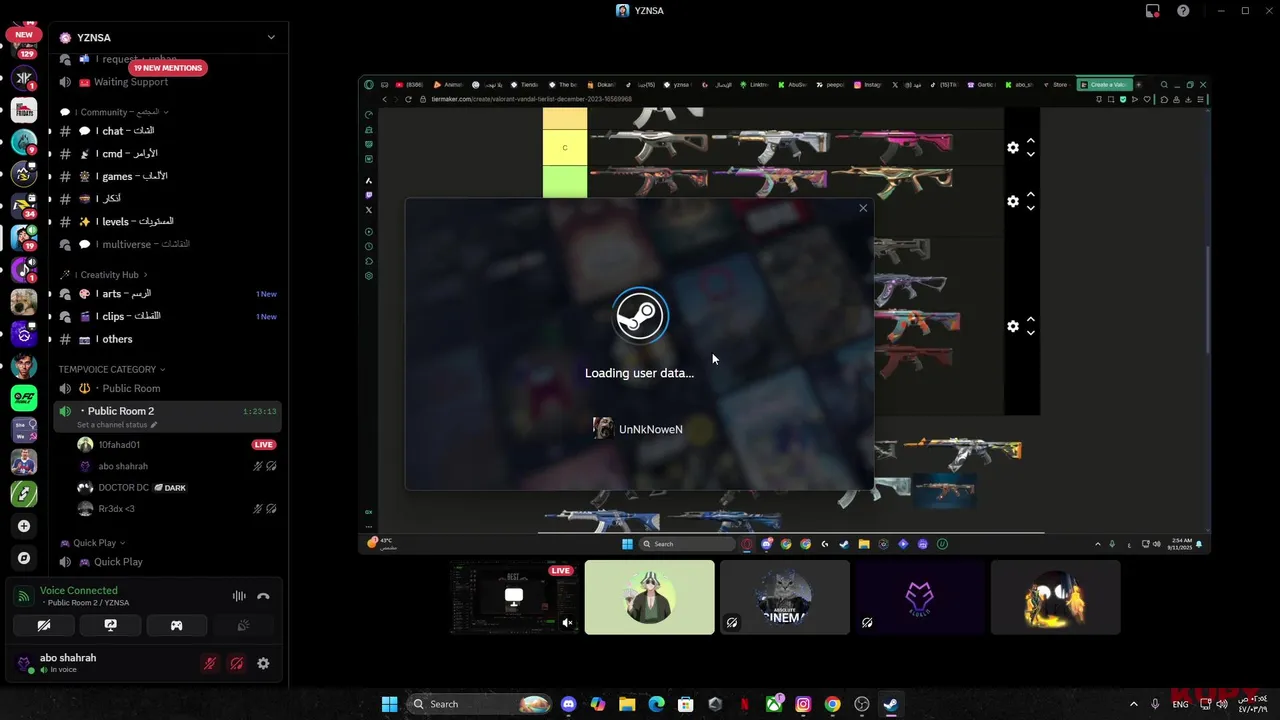Expand YZNSA server dropdown menu

(x=271, y=37)
